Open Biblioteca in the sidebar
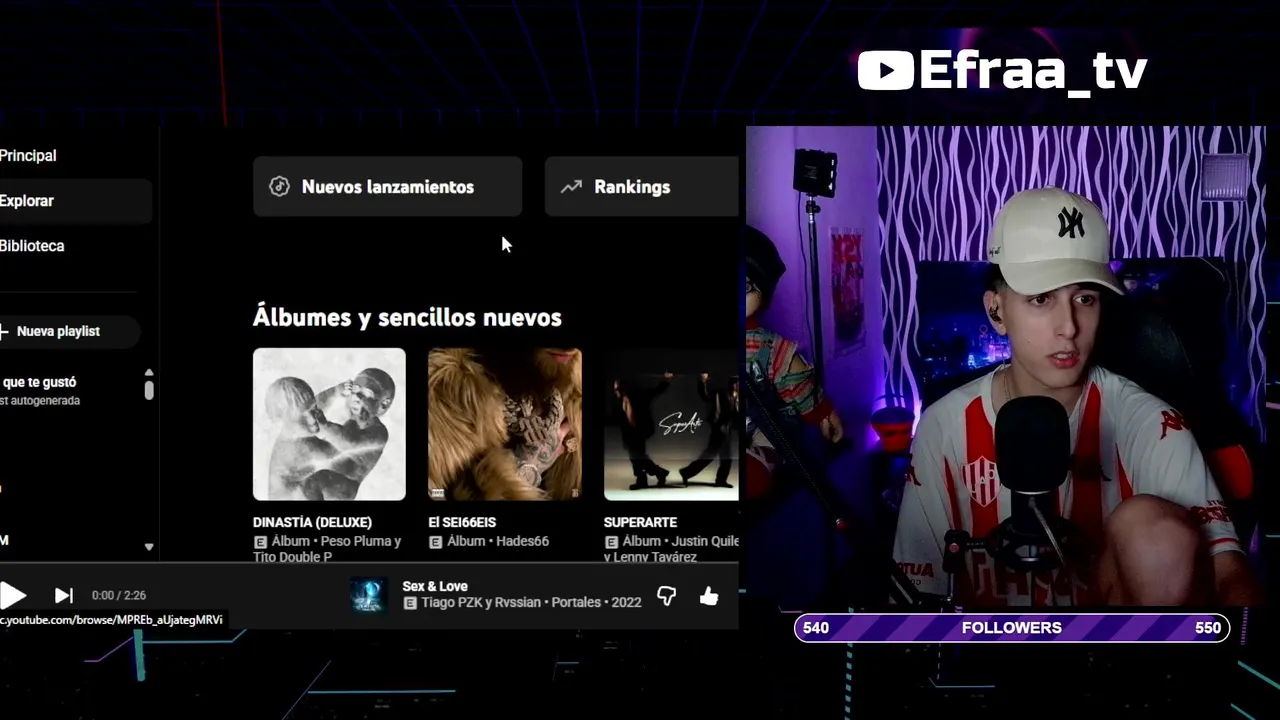Image resolution: width=1280 pixels, height=720 pixels. pos(32,246)
